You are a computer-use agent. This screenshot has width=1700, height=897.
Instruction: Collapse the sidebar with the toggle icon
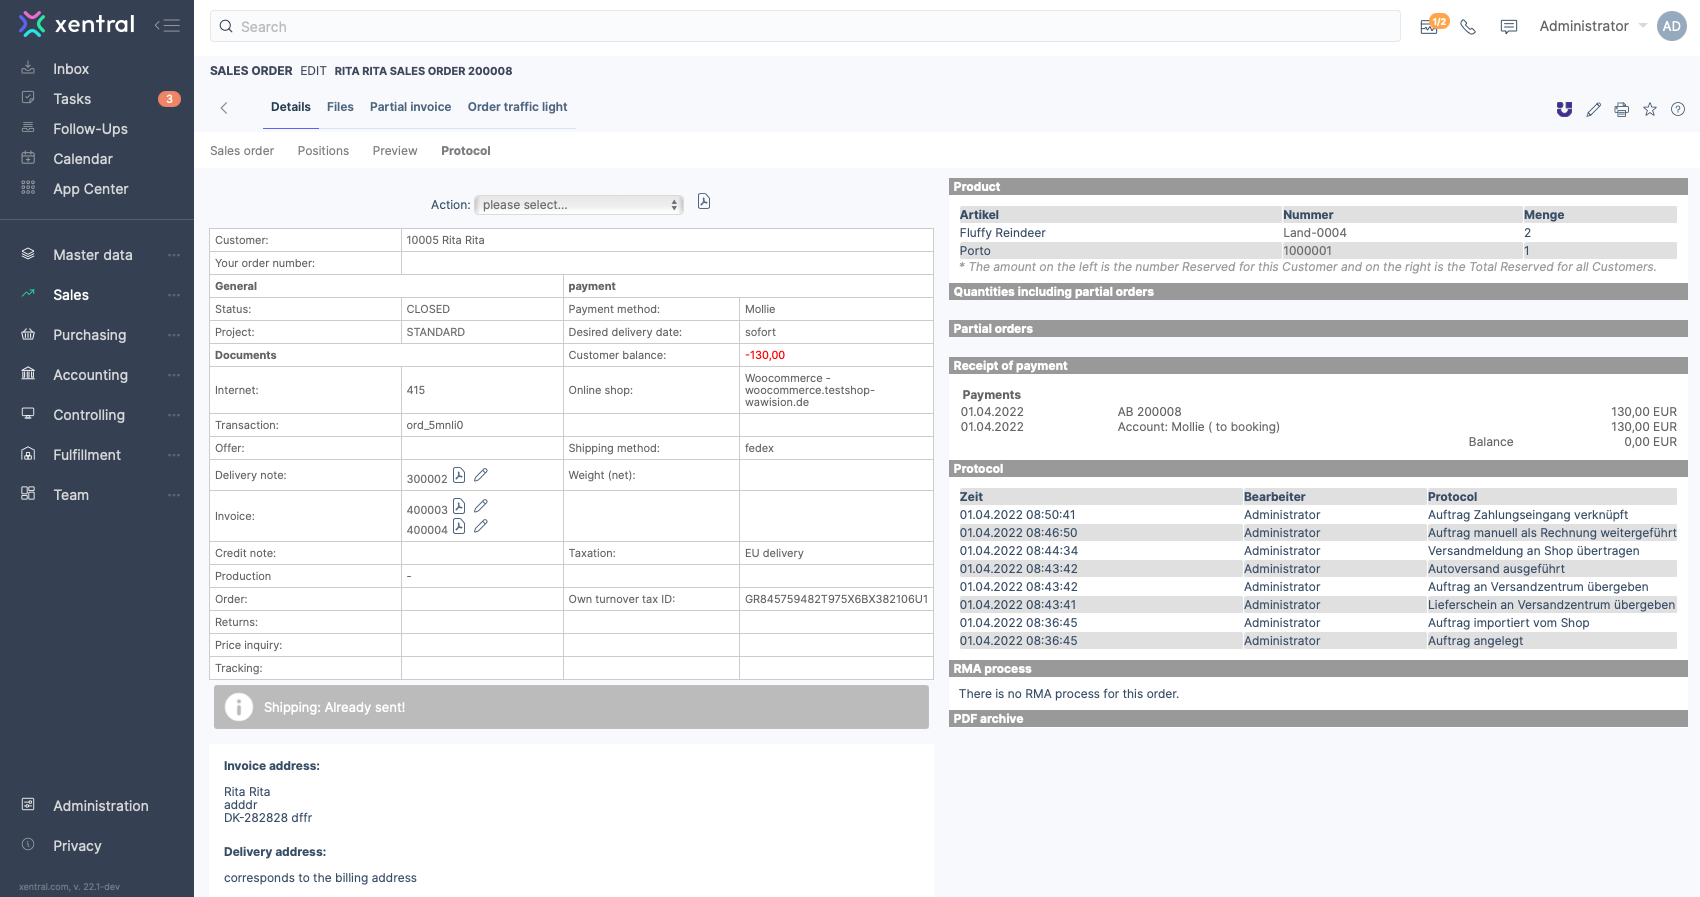click(x=167, y=26)
